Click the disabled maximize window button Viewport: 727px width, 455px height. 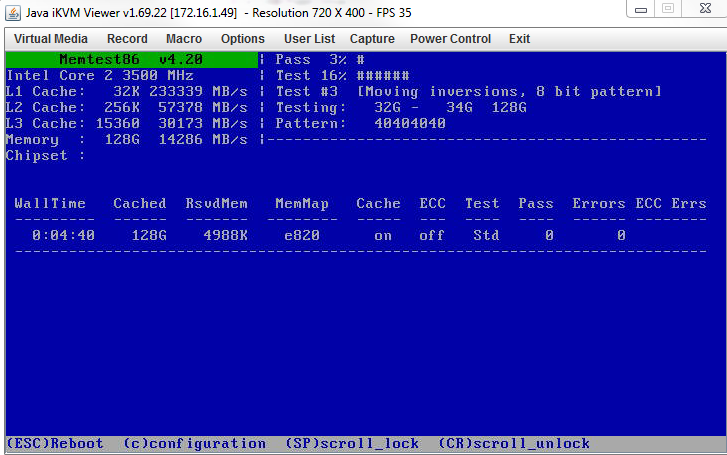pos(668,9)
